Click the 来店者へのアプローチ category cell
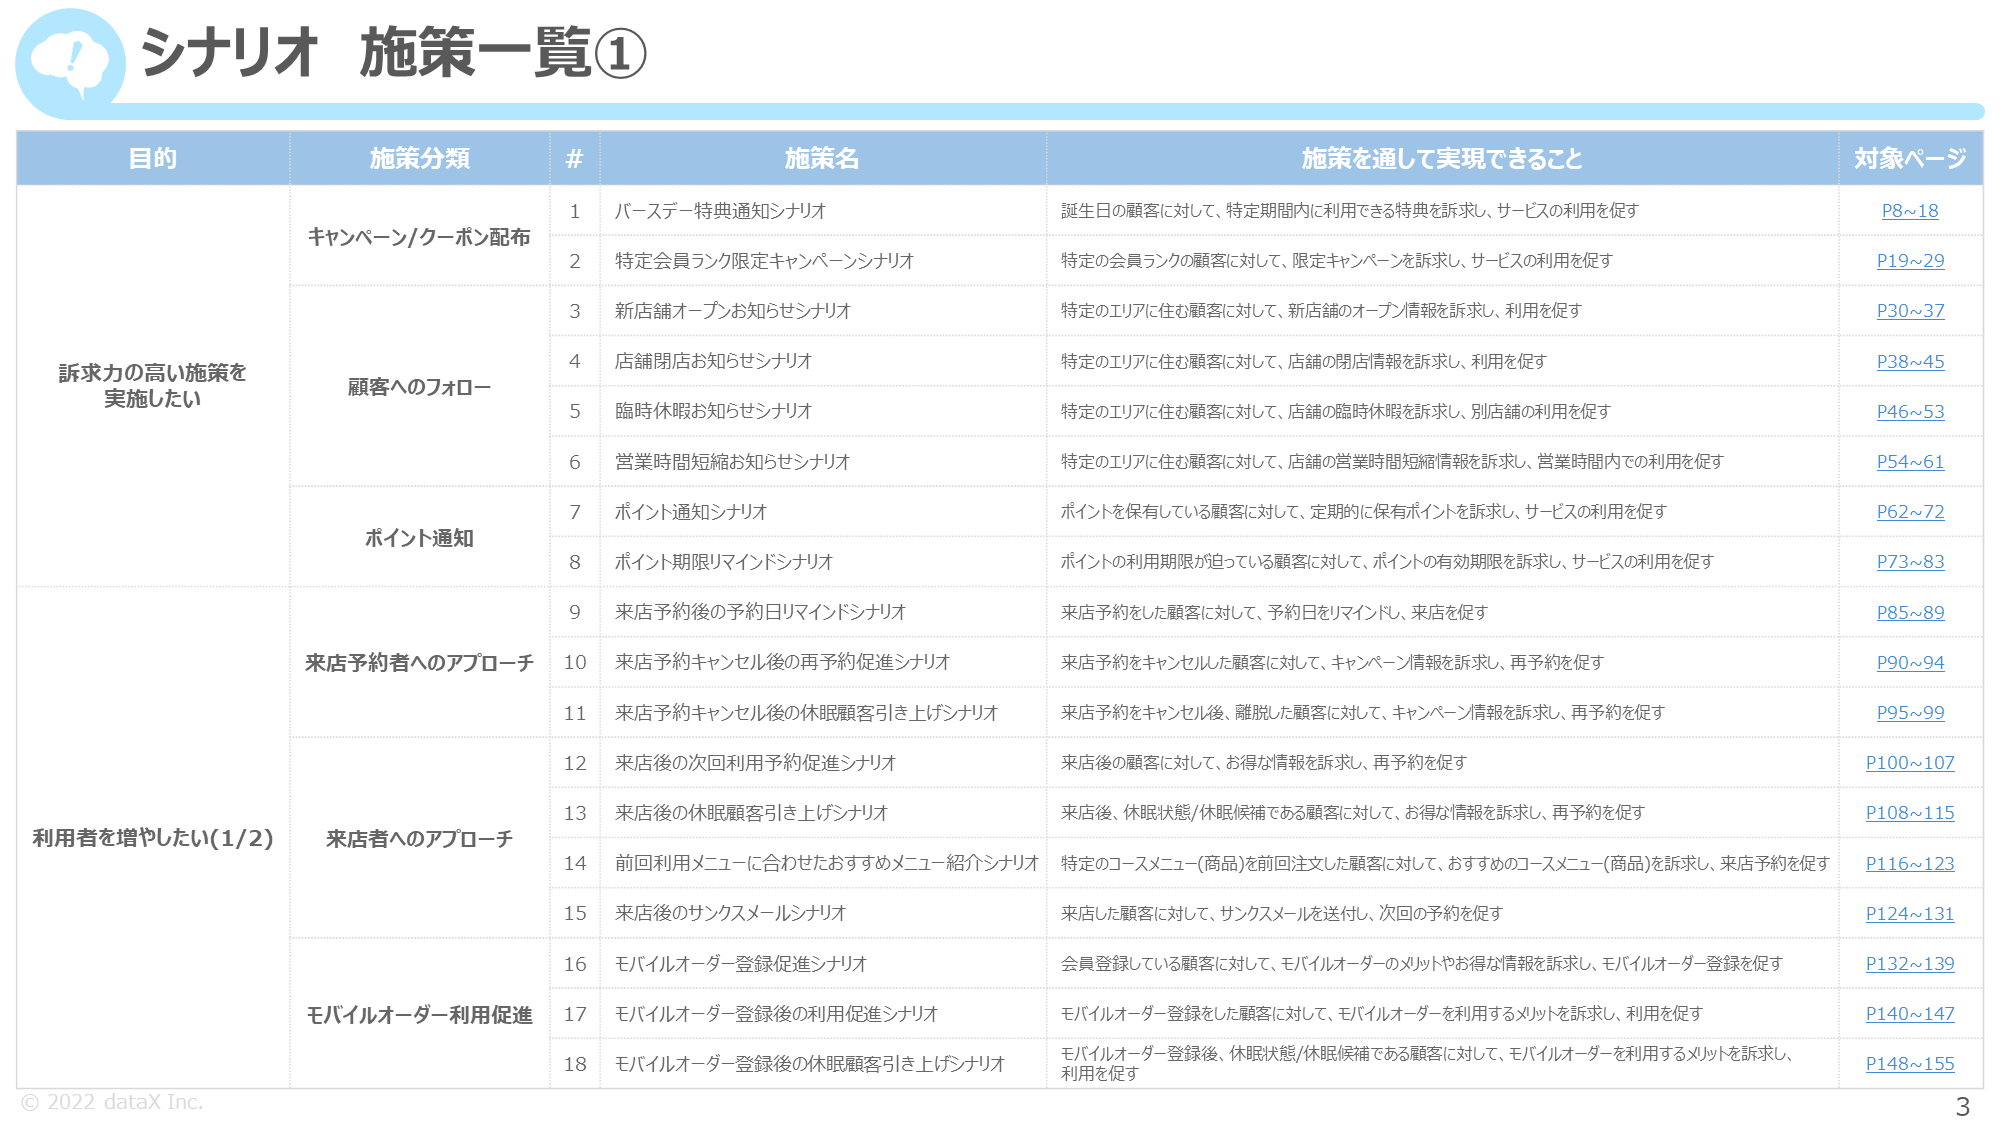 click(x=419, y=839)
